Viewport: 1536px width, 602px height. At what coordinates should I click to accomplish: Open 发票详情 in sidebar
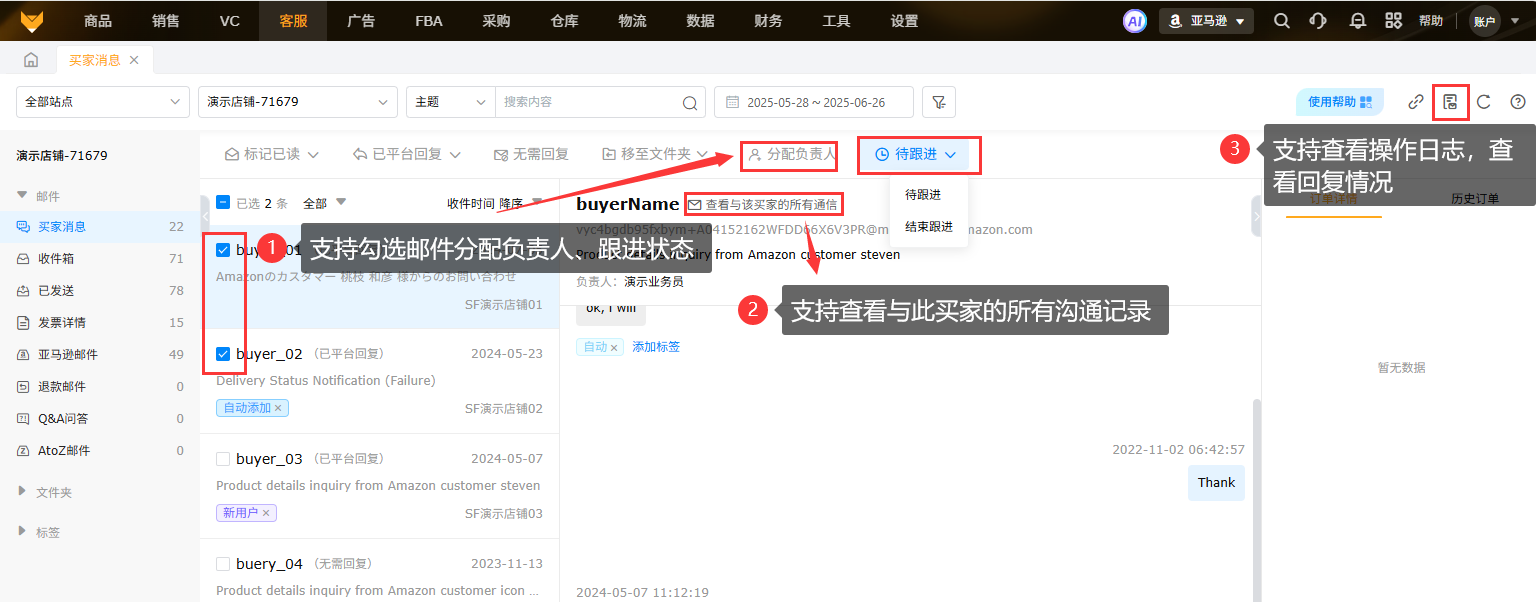click(100, 323)
